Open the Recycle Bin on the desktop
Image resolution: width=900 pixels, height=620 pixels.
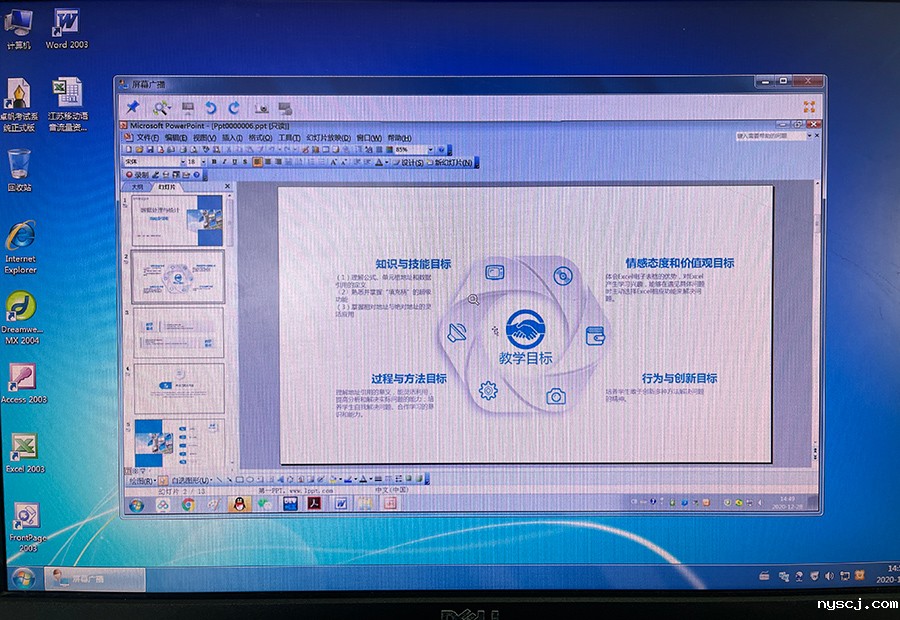tap(19, 163)
